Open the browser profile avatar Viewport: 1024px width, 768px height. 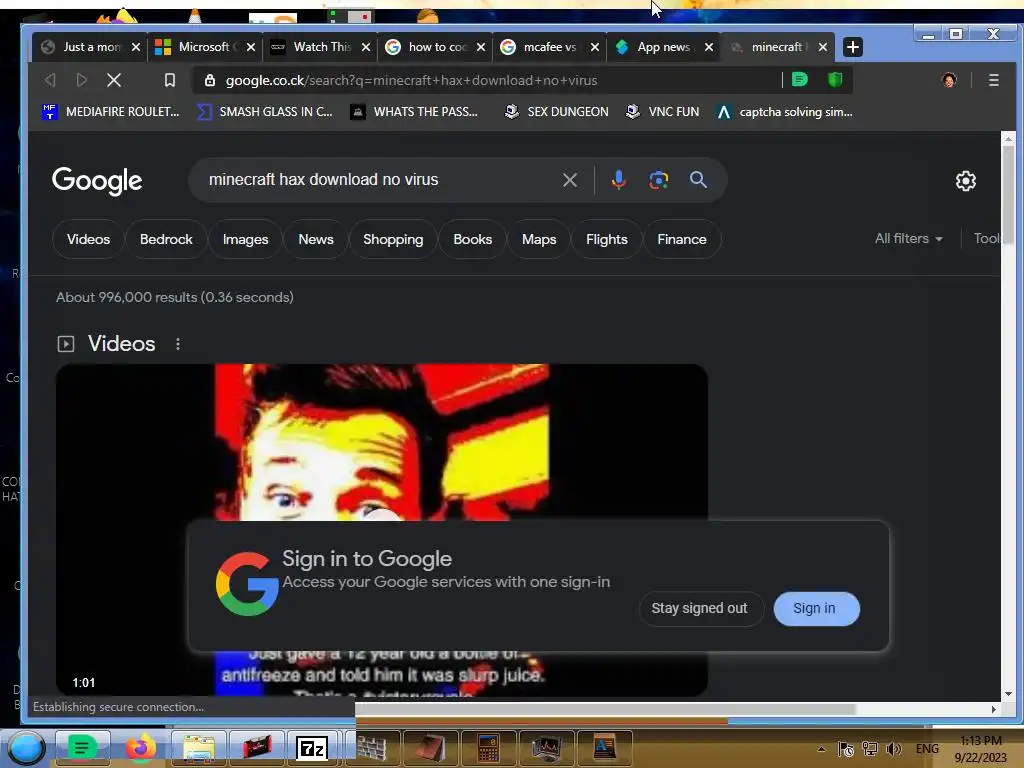[x=949, y=80]
